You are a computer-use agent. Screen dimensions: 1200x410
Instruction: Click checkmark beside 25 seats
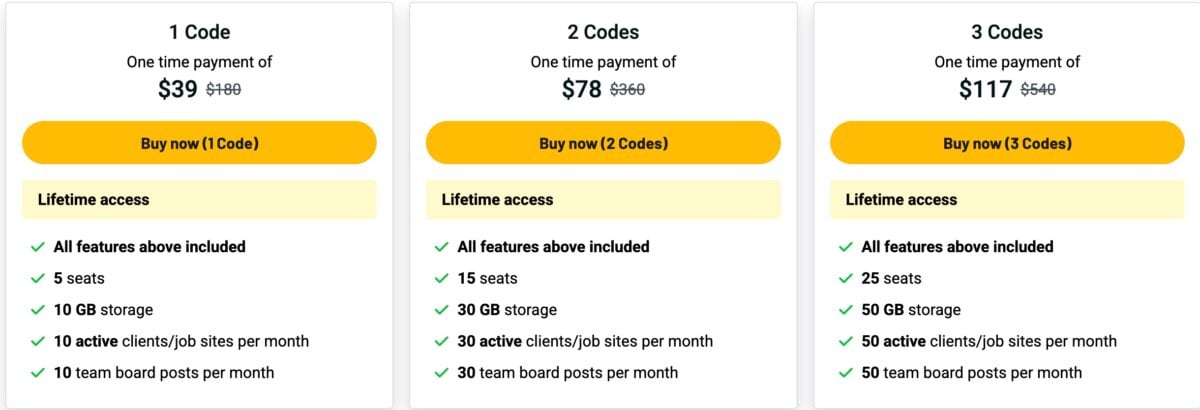point(846,278)
